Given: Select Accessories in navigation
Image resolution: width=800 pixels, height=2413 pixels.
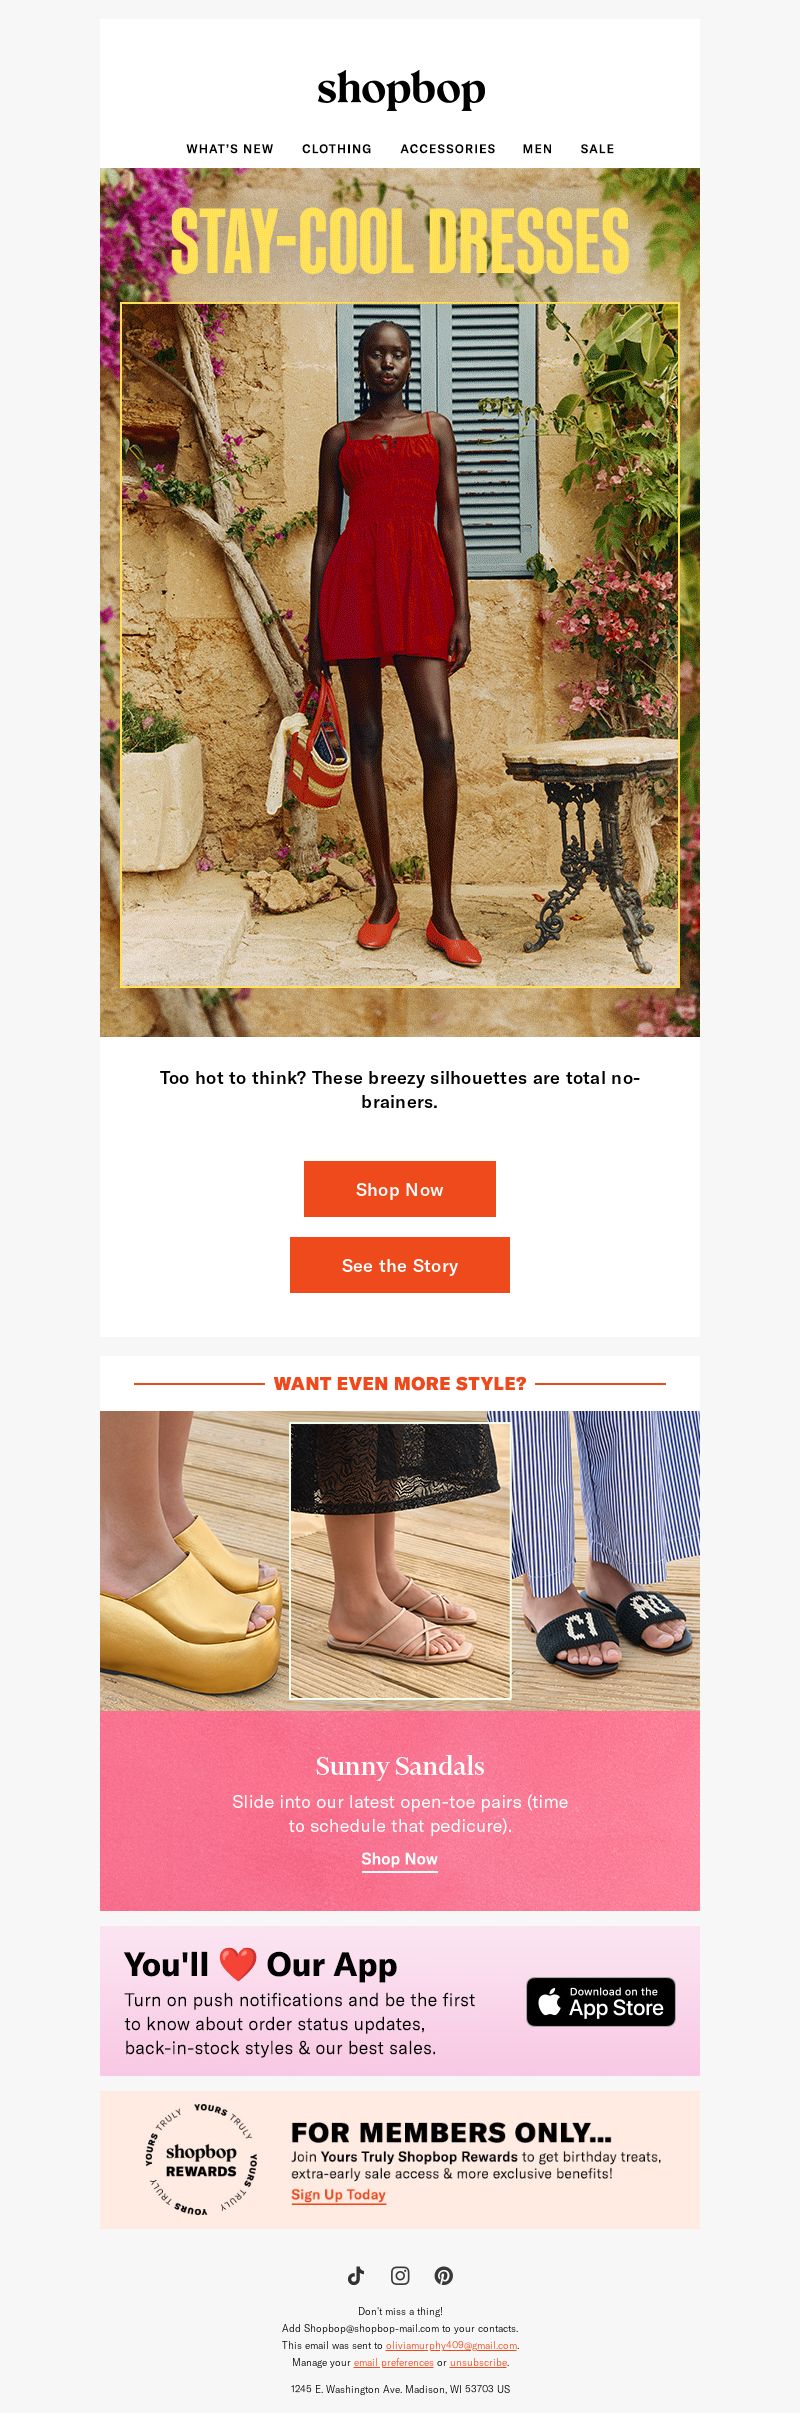Looking at the screenshot, I should click(x=448, y=148).
